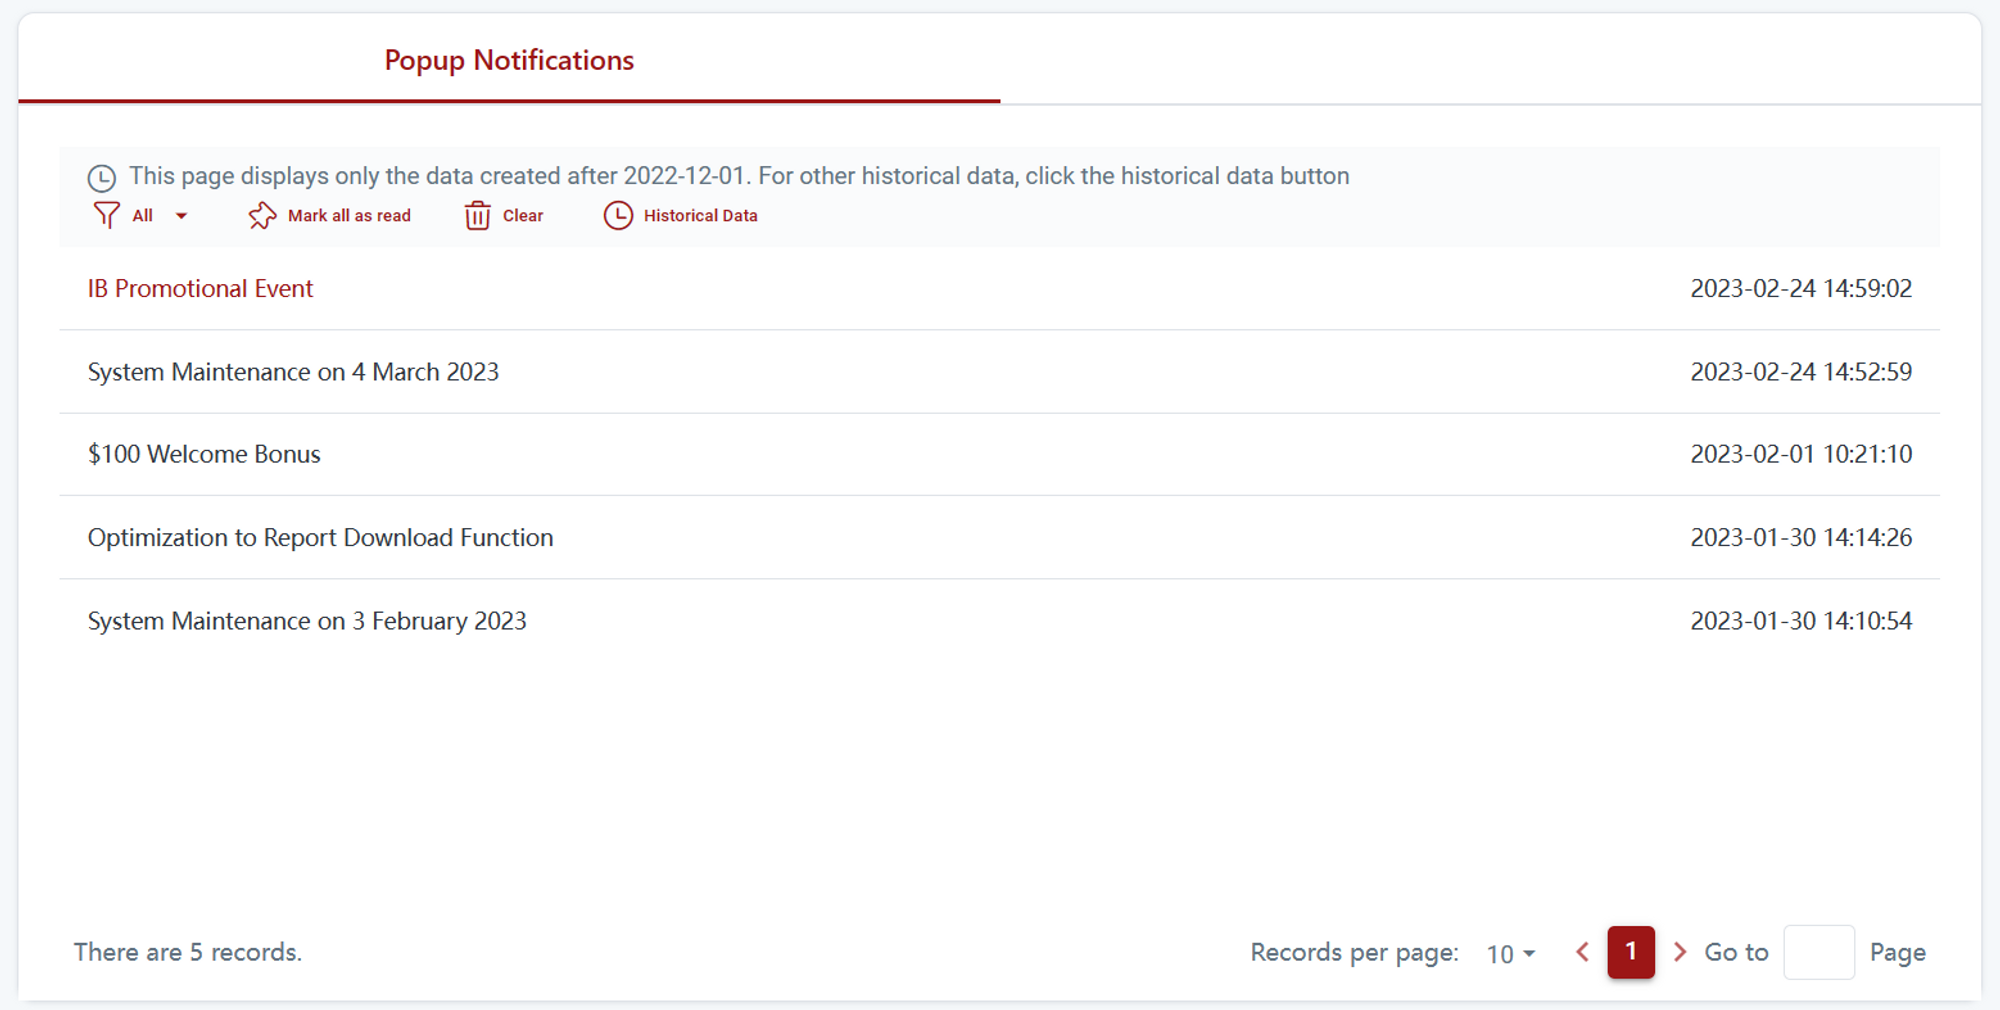Open the $100 Welcome Bonus notification
The image size is (2000, 1010).
tap(204, 454)
